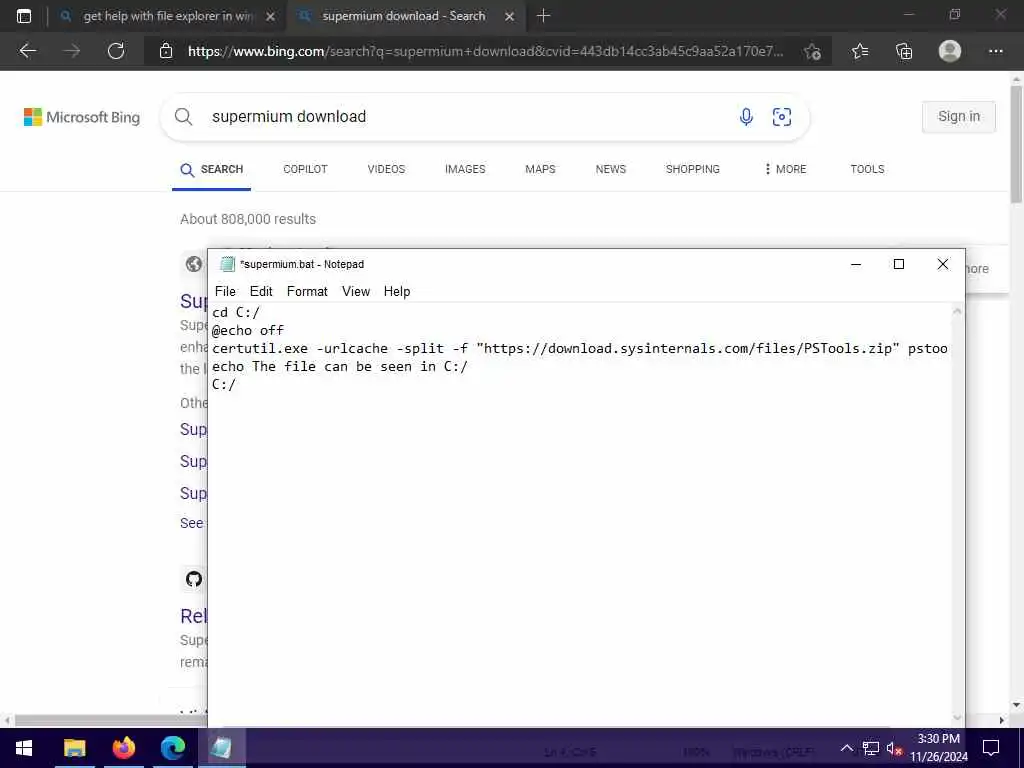The image size is (1024, 768).
Task: Open visual search camera icon
Action: (782, 117)
